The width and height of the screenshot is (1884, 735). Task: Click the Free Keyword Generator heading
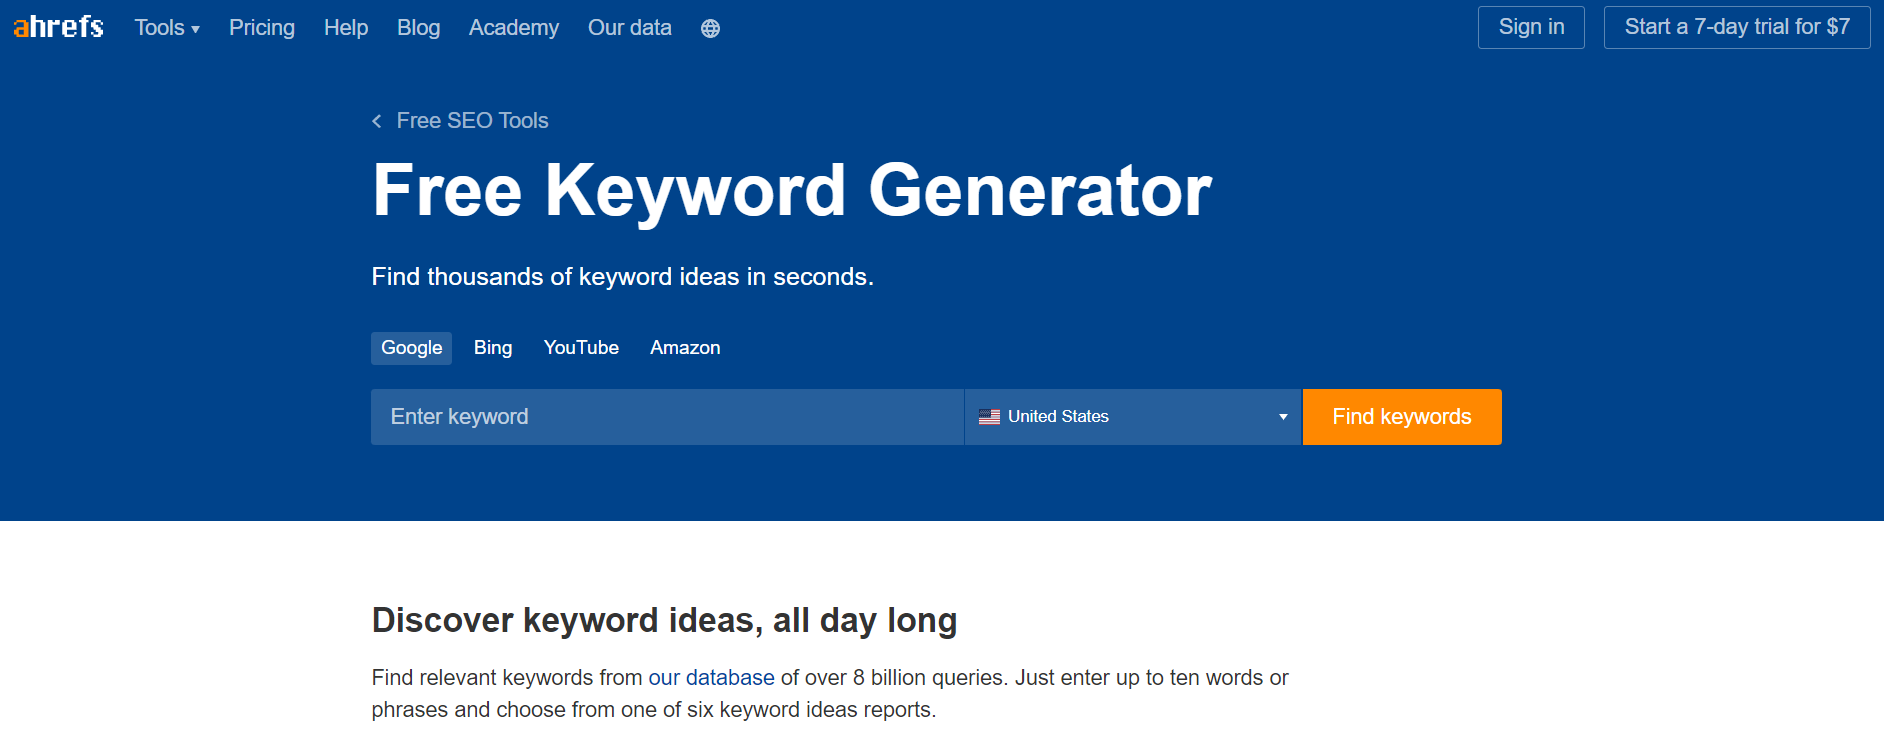click(x=792, y=190)
